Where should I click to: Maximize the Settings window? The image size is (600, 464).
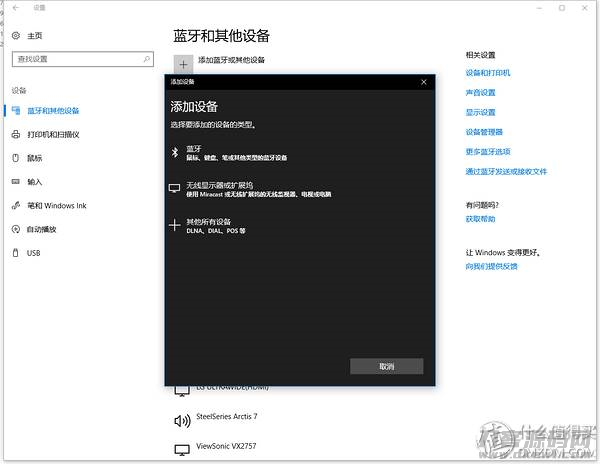562,8
